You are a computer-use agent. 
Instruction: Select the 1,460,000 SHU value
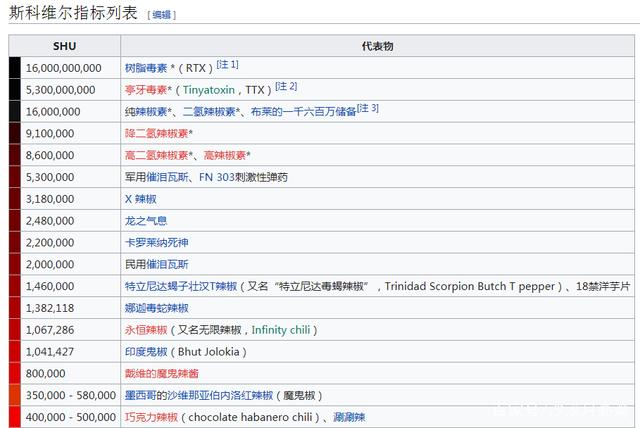(50, 286)
